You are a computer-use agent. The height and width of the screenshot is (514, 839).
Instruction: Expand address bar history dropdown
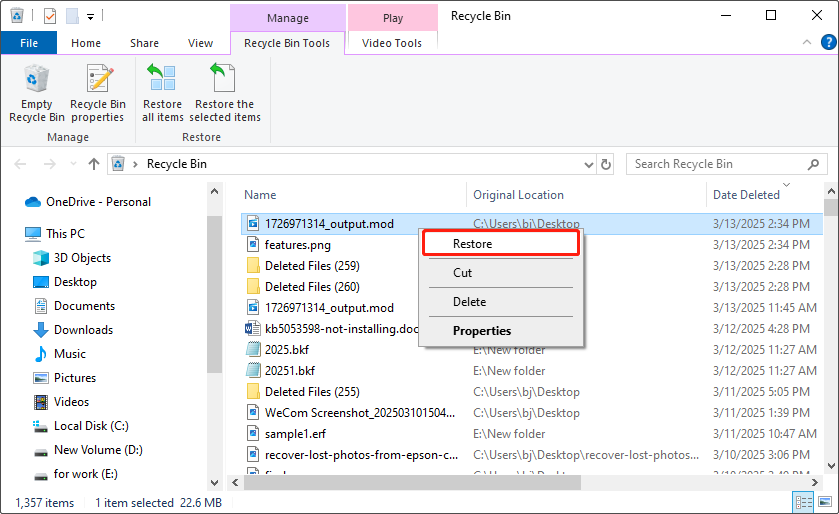(589, 164)
